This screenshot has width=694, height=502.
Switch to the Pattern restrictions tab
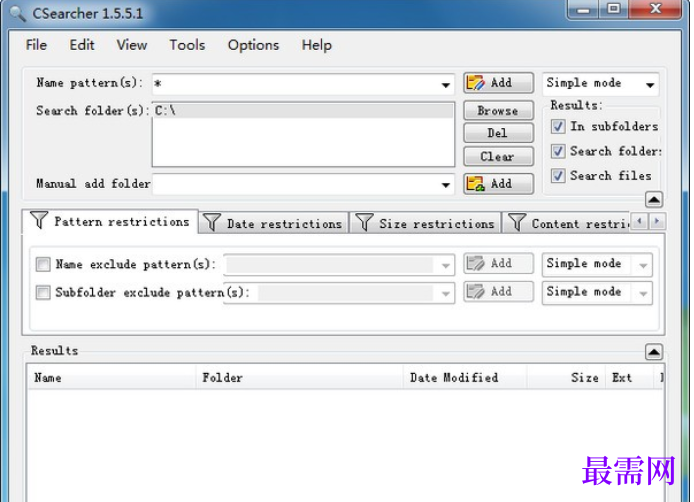110,221
